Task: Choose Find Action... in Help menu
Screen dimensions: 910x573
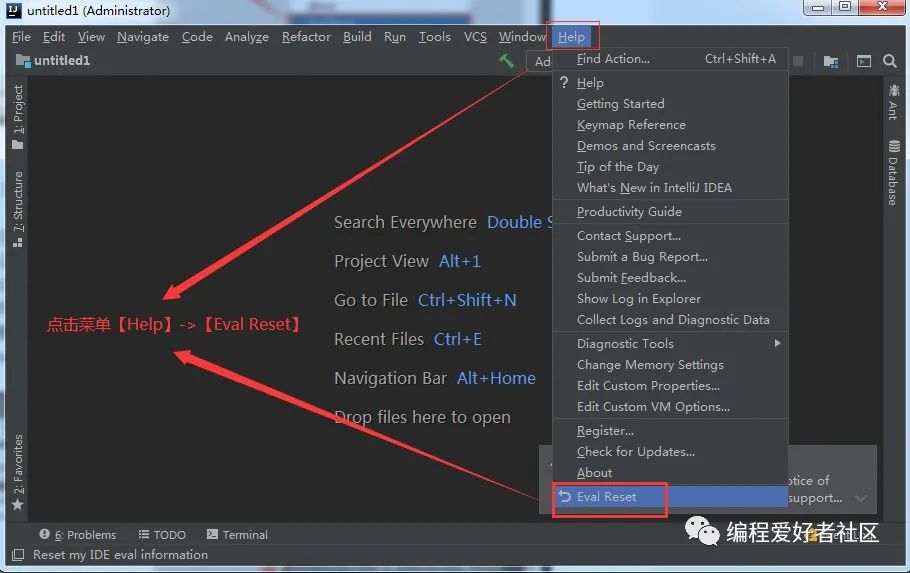Action: 670,59
